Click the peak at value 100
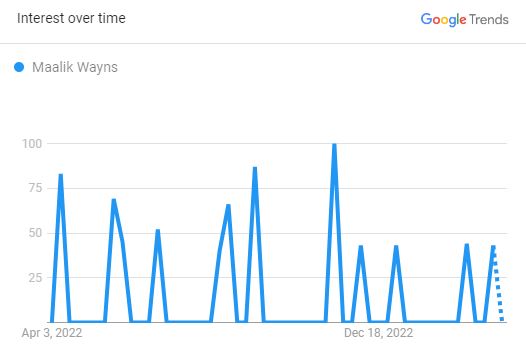 pos(334,145)
